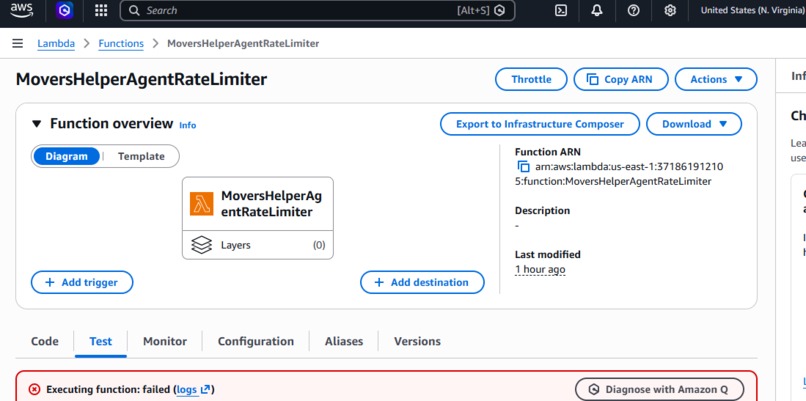Viewport: 806px width, 401px height.
Task: Open the United States (N. Virginia) region selector
Action: [752, 10]
